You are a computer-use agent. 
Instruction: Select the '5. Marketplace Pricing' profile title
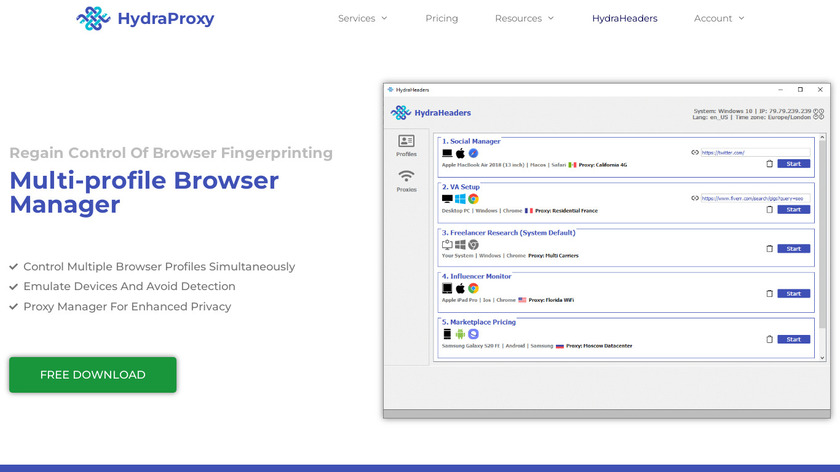[478, 322]
